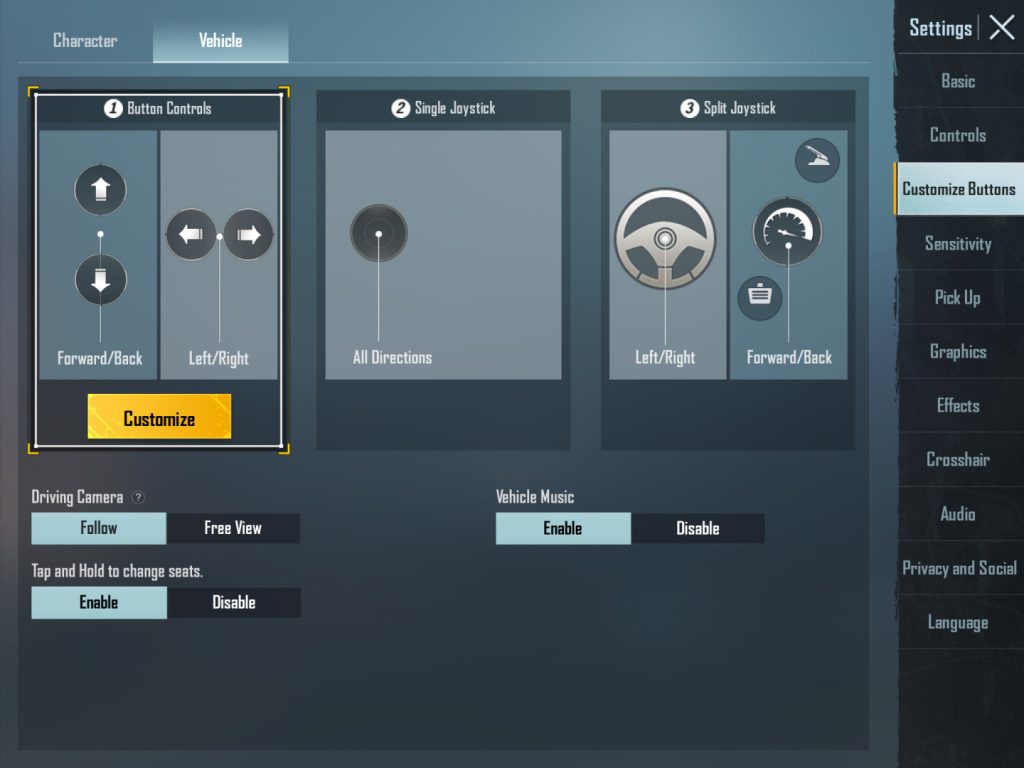Open the Basic settings section
1024x768 pixels.
point(958,81)
